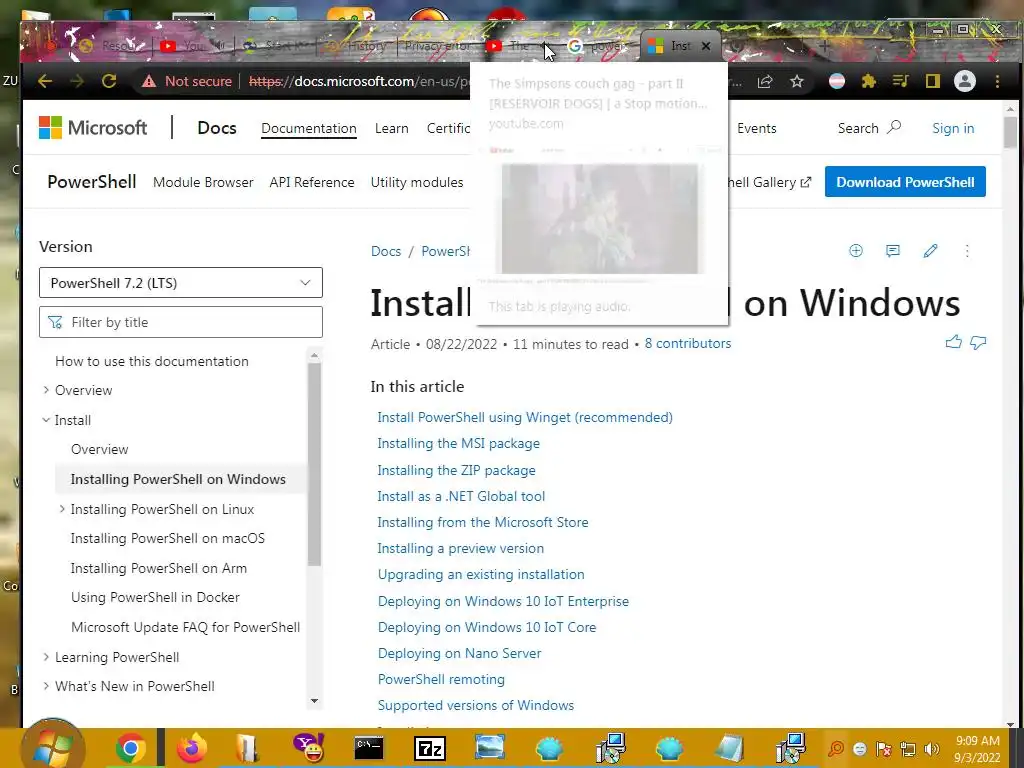The image size is (1024, 768).
Task: Switch to the History browser tab
Action: 358,46
